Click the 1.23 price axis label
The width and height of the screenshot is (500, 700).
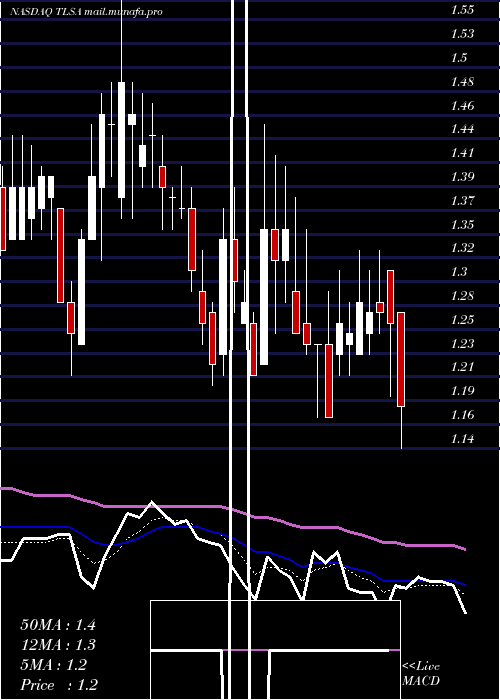point(462,343)
